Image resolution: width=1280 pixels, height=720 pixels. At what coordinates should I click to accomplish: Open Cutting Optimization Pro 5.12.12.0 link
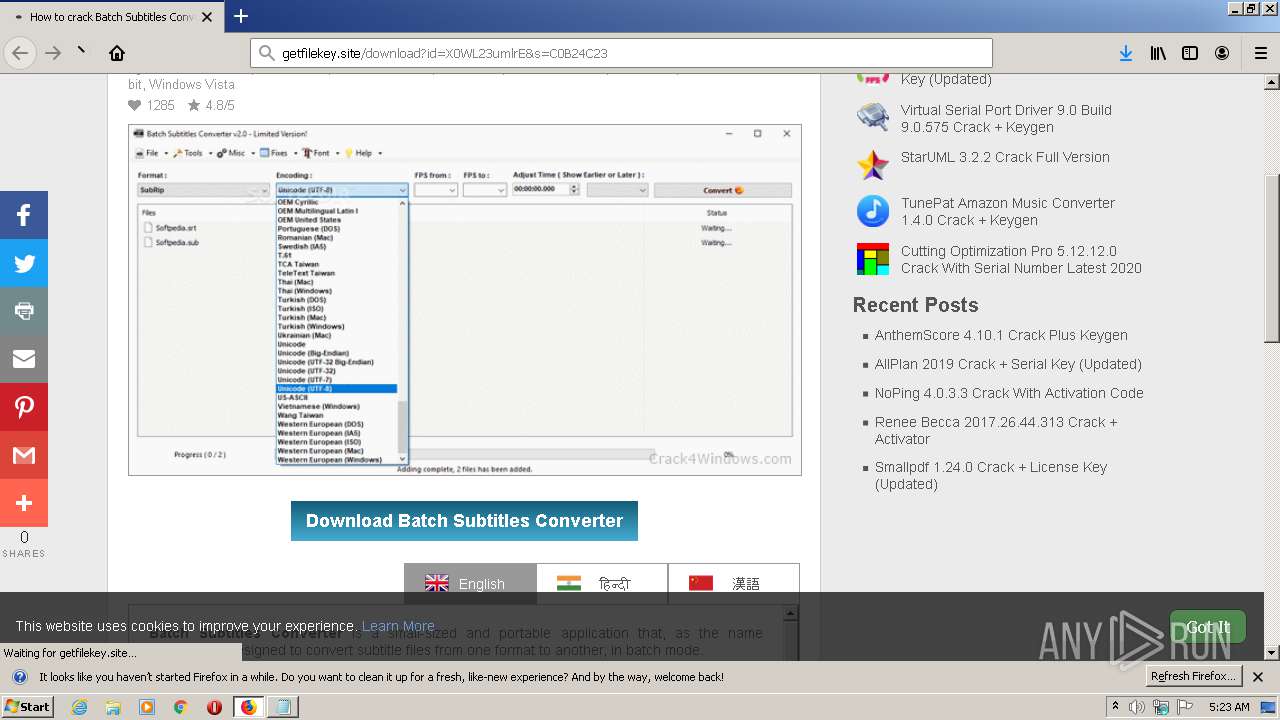click(1020, 259)
